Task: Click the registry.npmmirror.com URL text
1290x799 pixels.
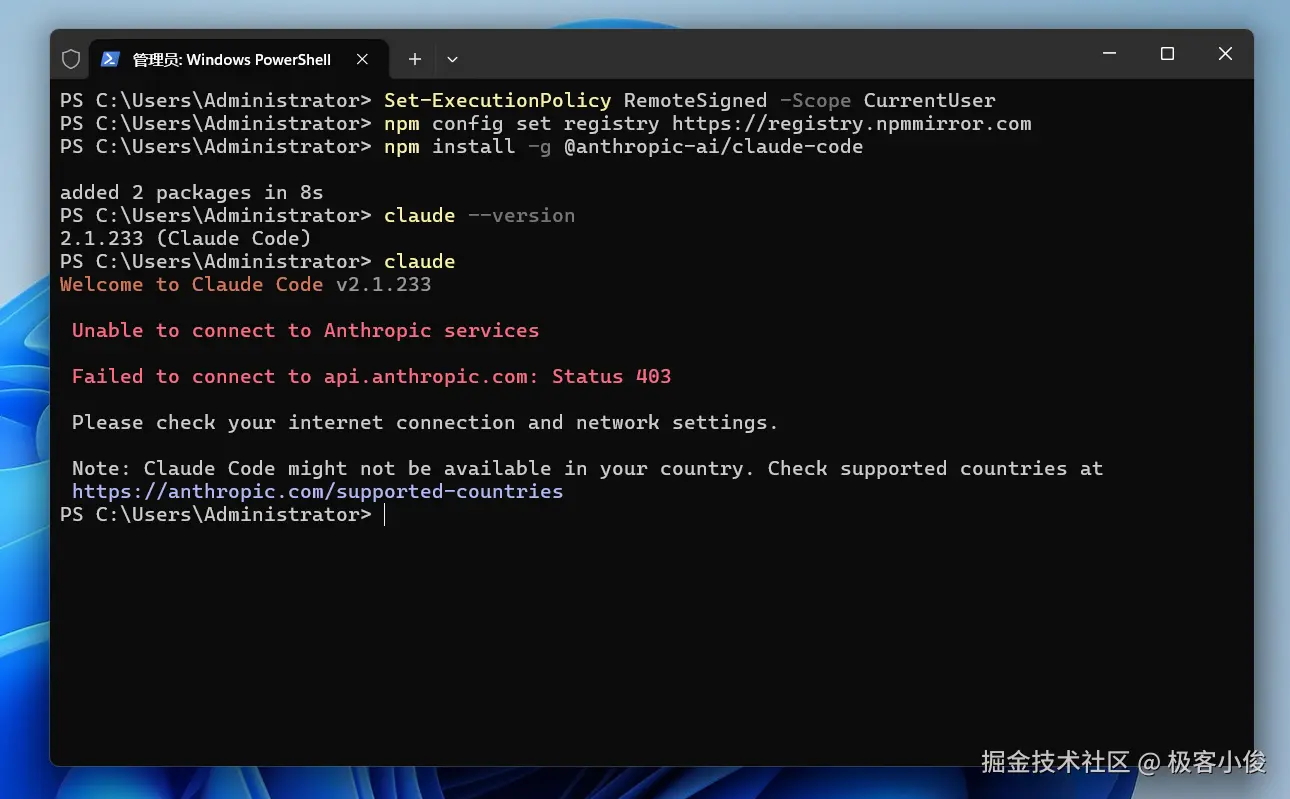Action: click(851, 123)
